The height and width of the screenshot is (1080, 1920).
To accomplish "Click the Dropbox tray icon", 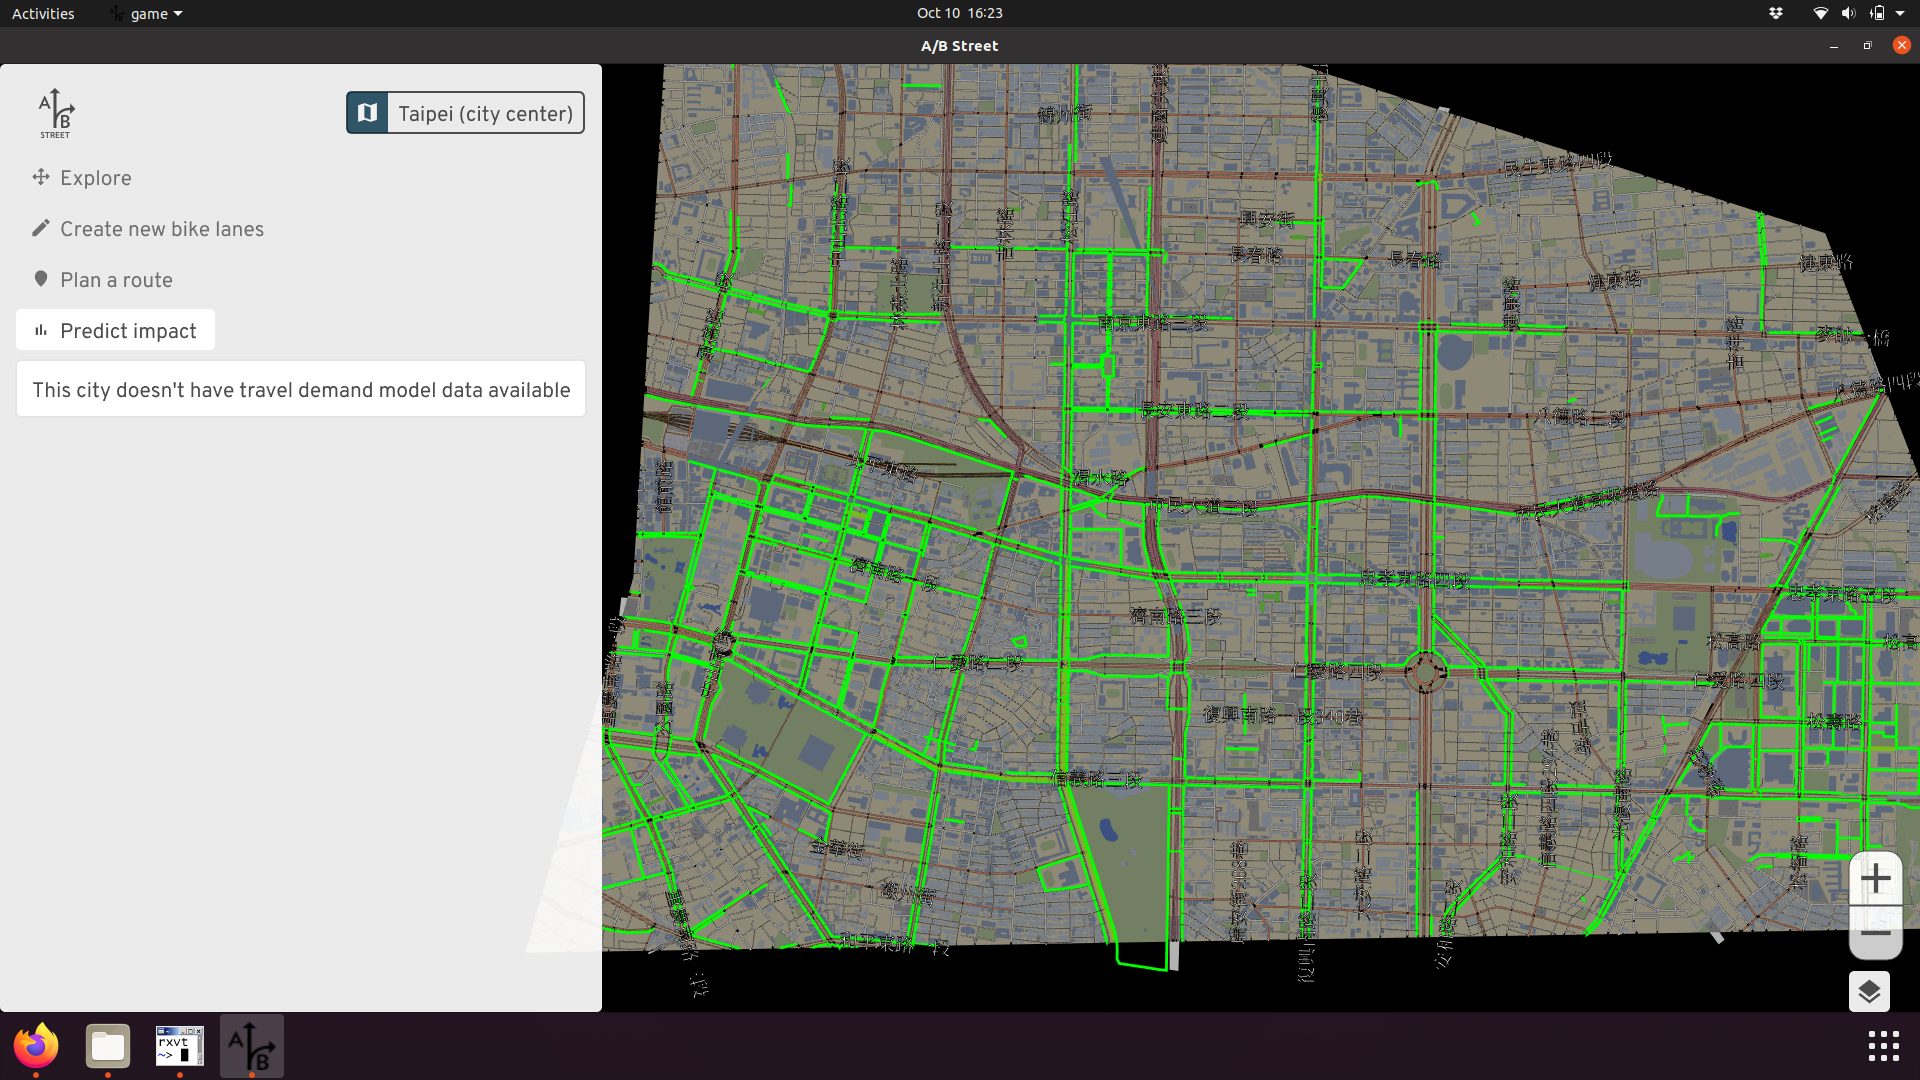I will click(x=1775, y=13).
